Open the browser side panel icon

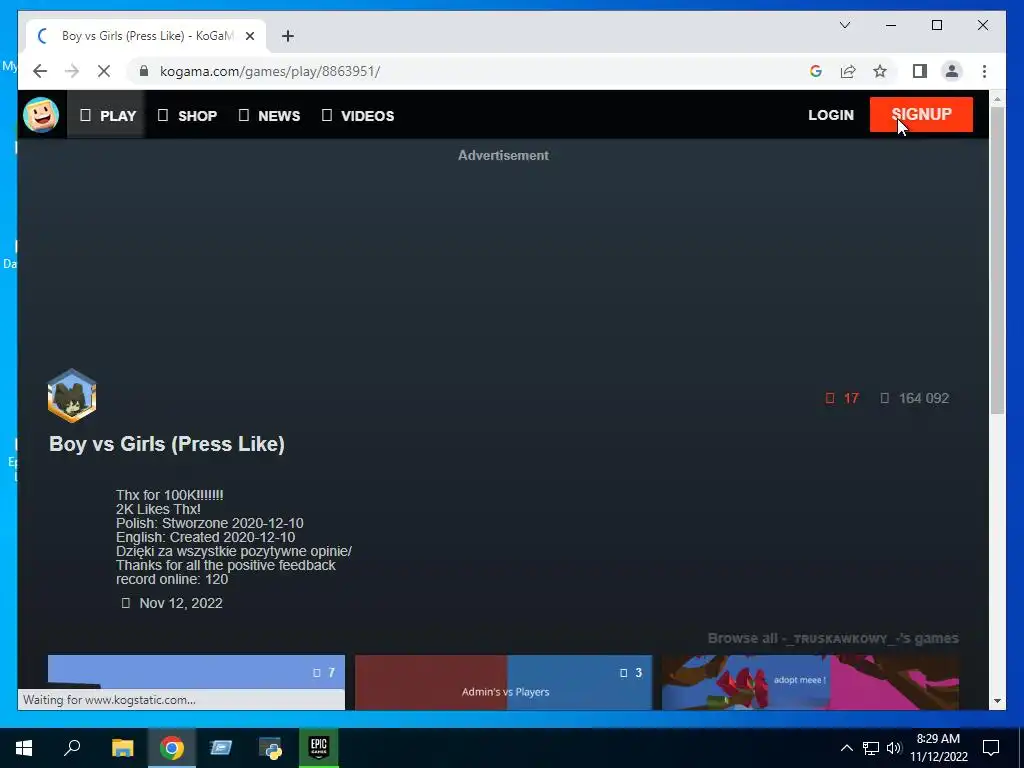pos(920,71)
